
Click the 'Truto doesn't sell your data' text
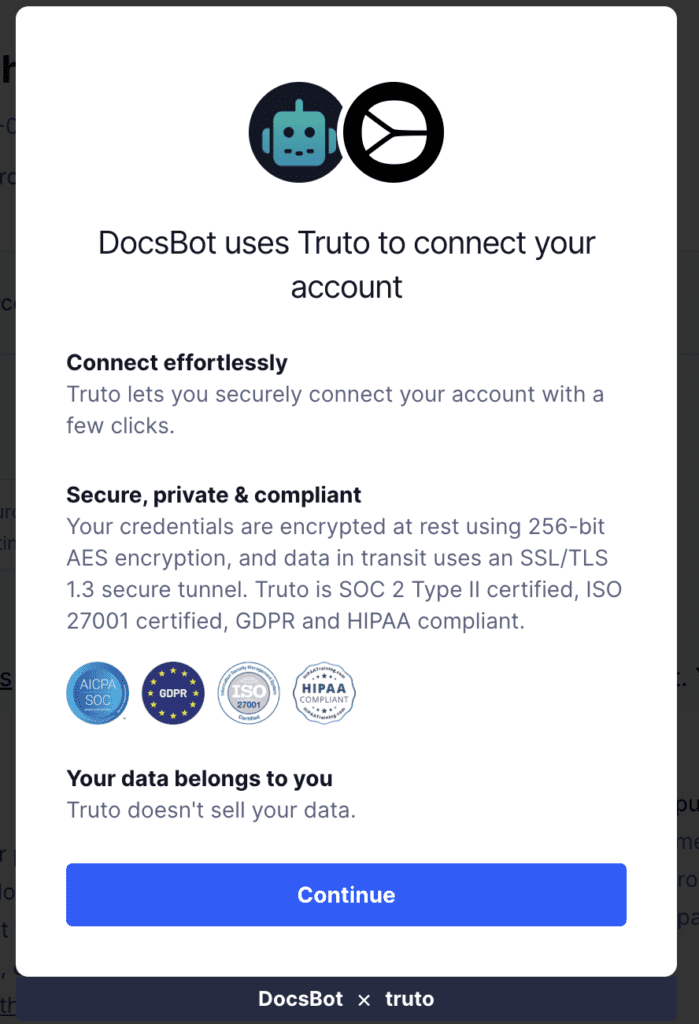211,810
